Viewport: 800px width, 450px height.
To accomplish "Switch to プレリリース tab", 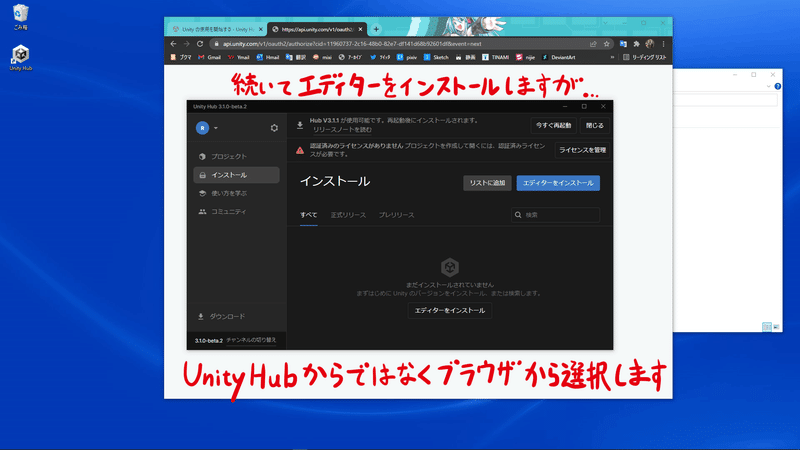I will [396, 215].
